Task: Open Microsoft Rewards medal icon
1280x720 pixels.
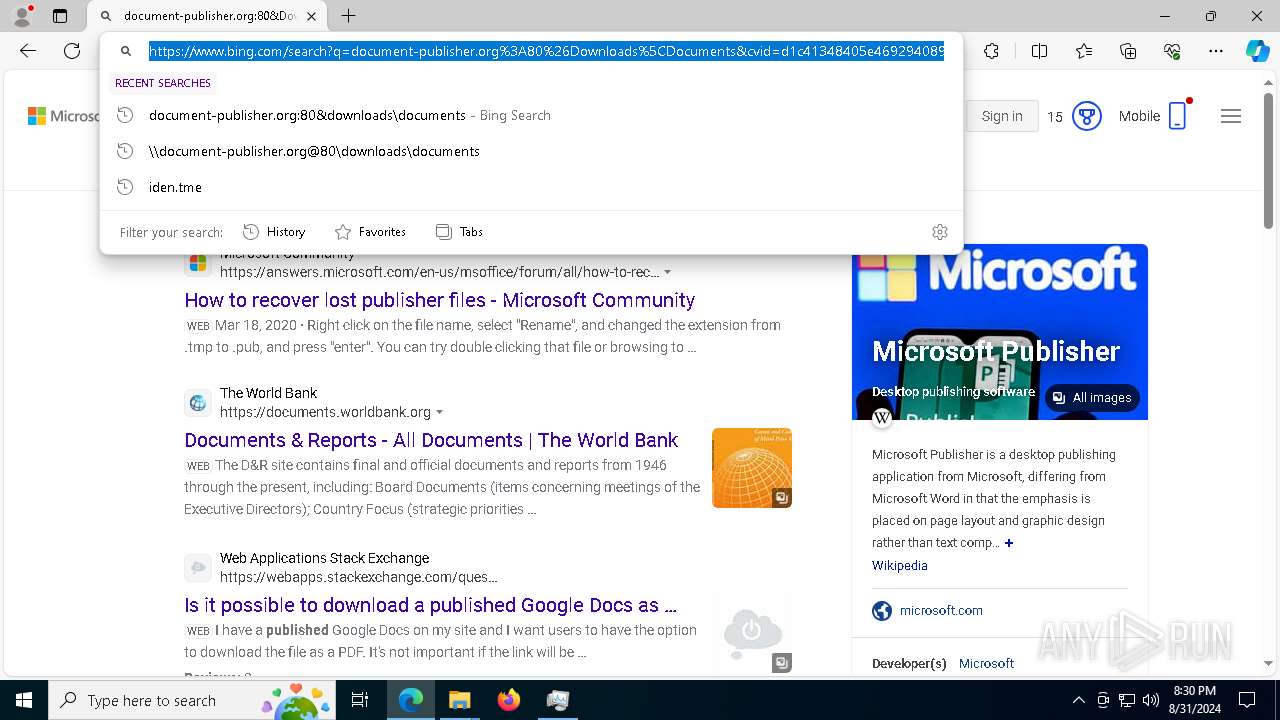Action: pos(1087,116)
